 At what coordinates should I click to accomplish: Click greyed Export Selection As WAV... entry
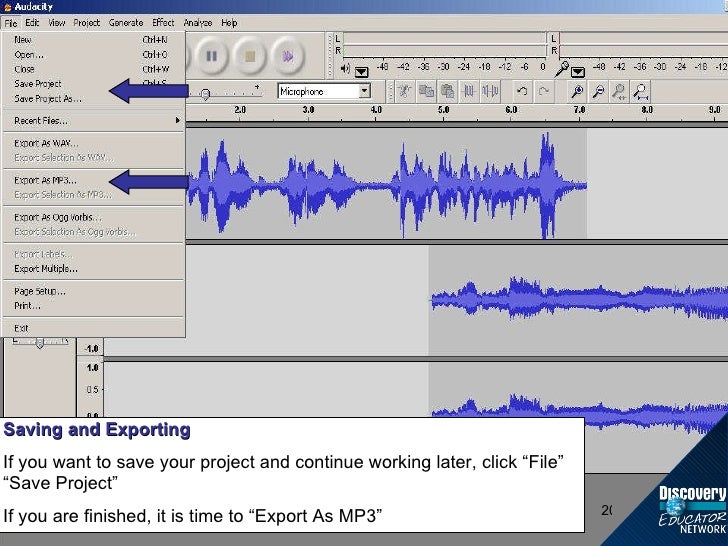click(93, 158)
